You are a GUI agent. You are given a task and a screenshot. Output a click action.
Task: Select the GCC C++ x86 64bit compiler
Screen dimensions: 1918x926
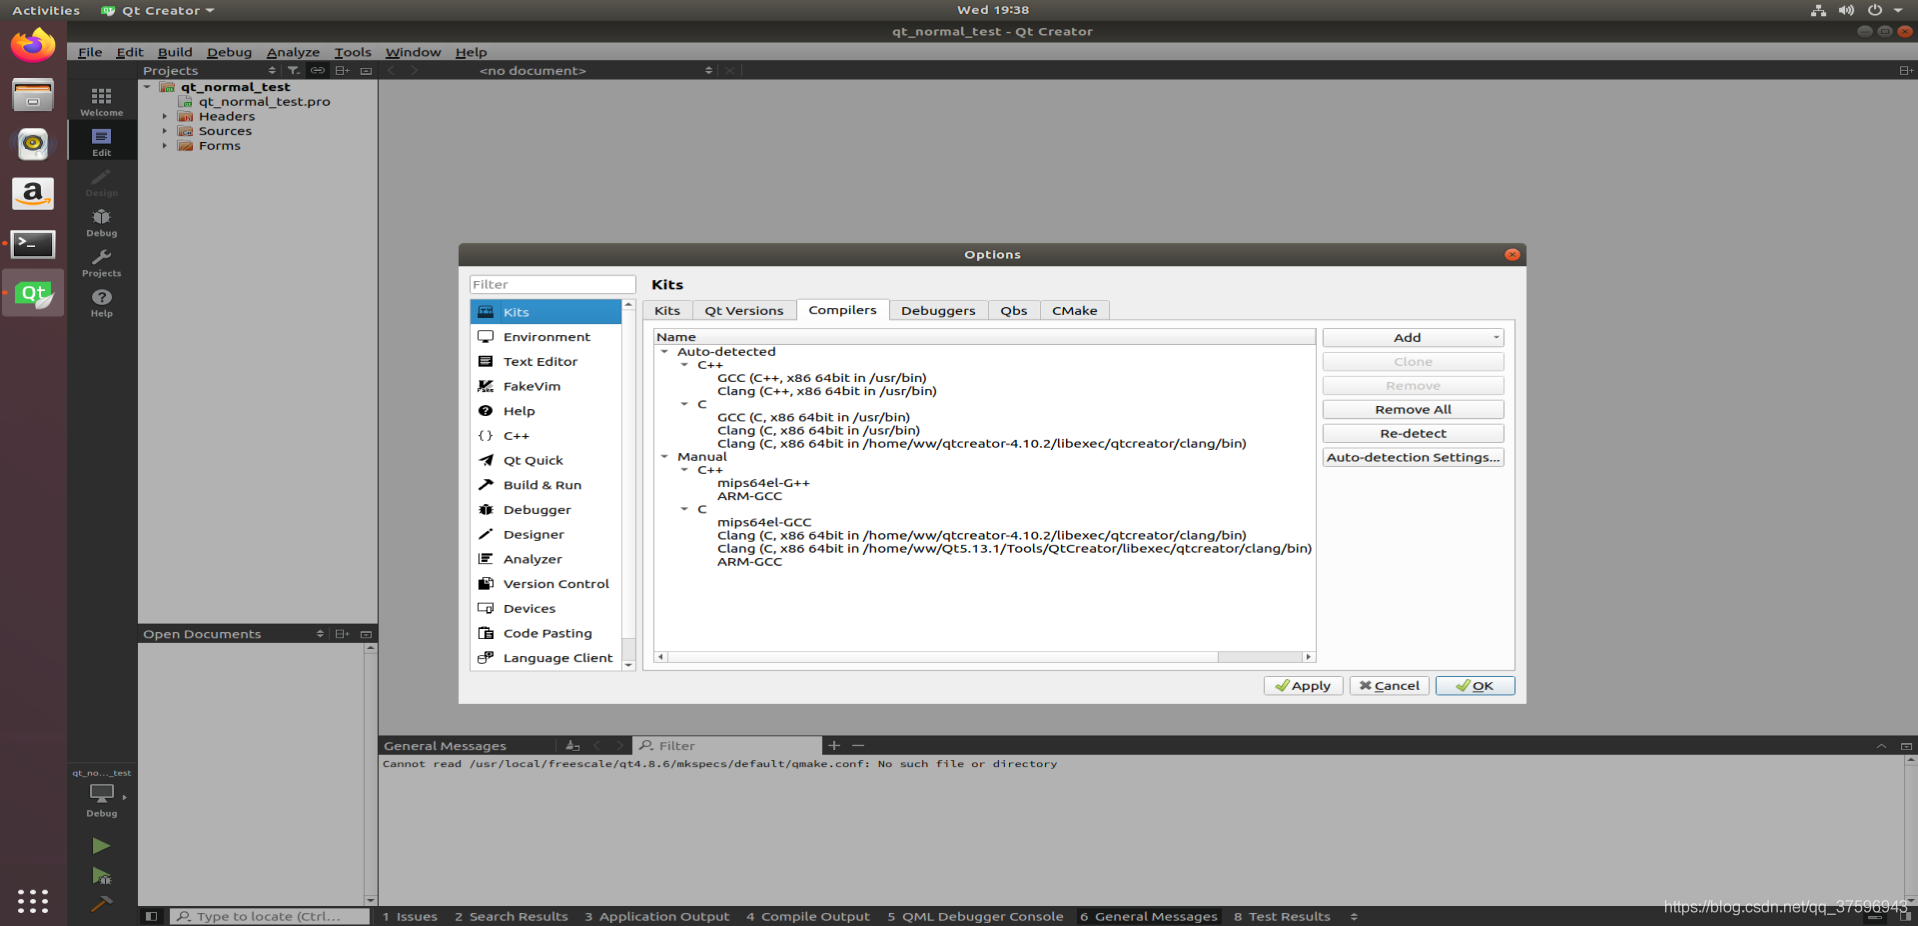click(x=821, y=378)
